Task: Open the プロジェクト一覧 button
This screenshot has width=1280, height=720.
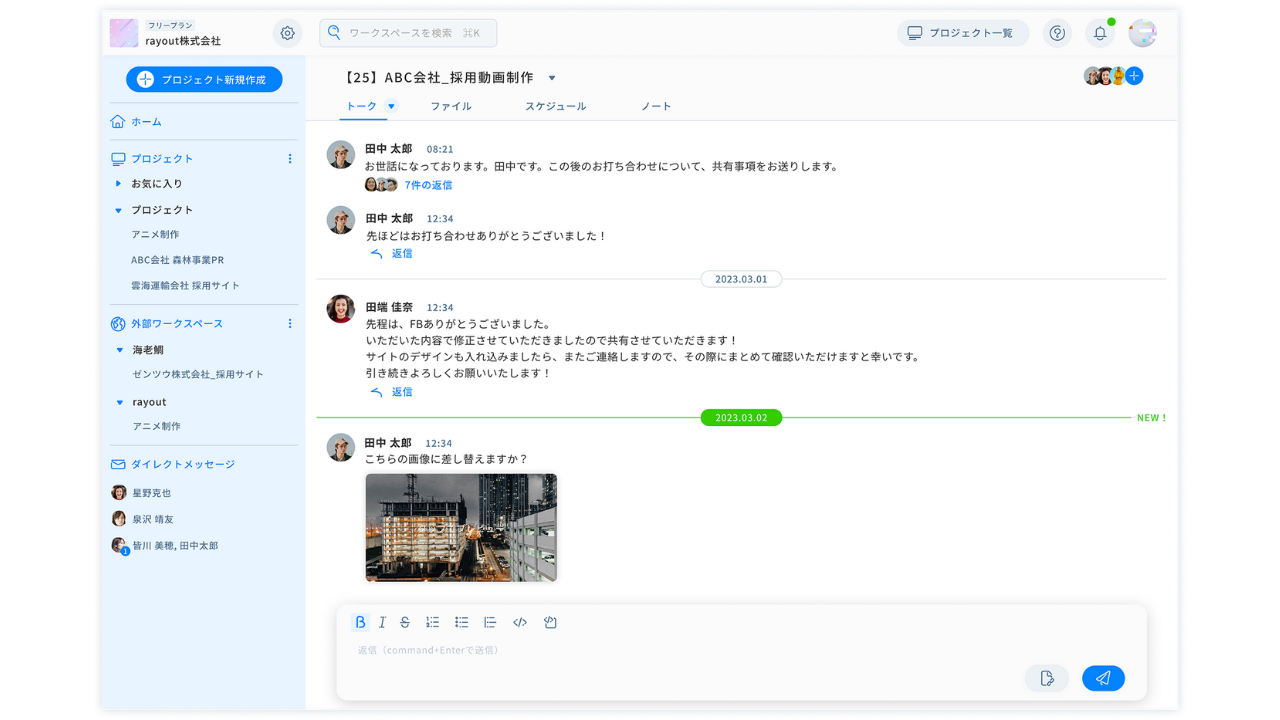Action: pyautogui.click(x=963, y=33)
